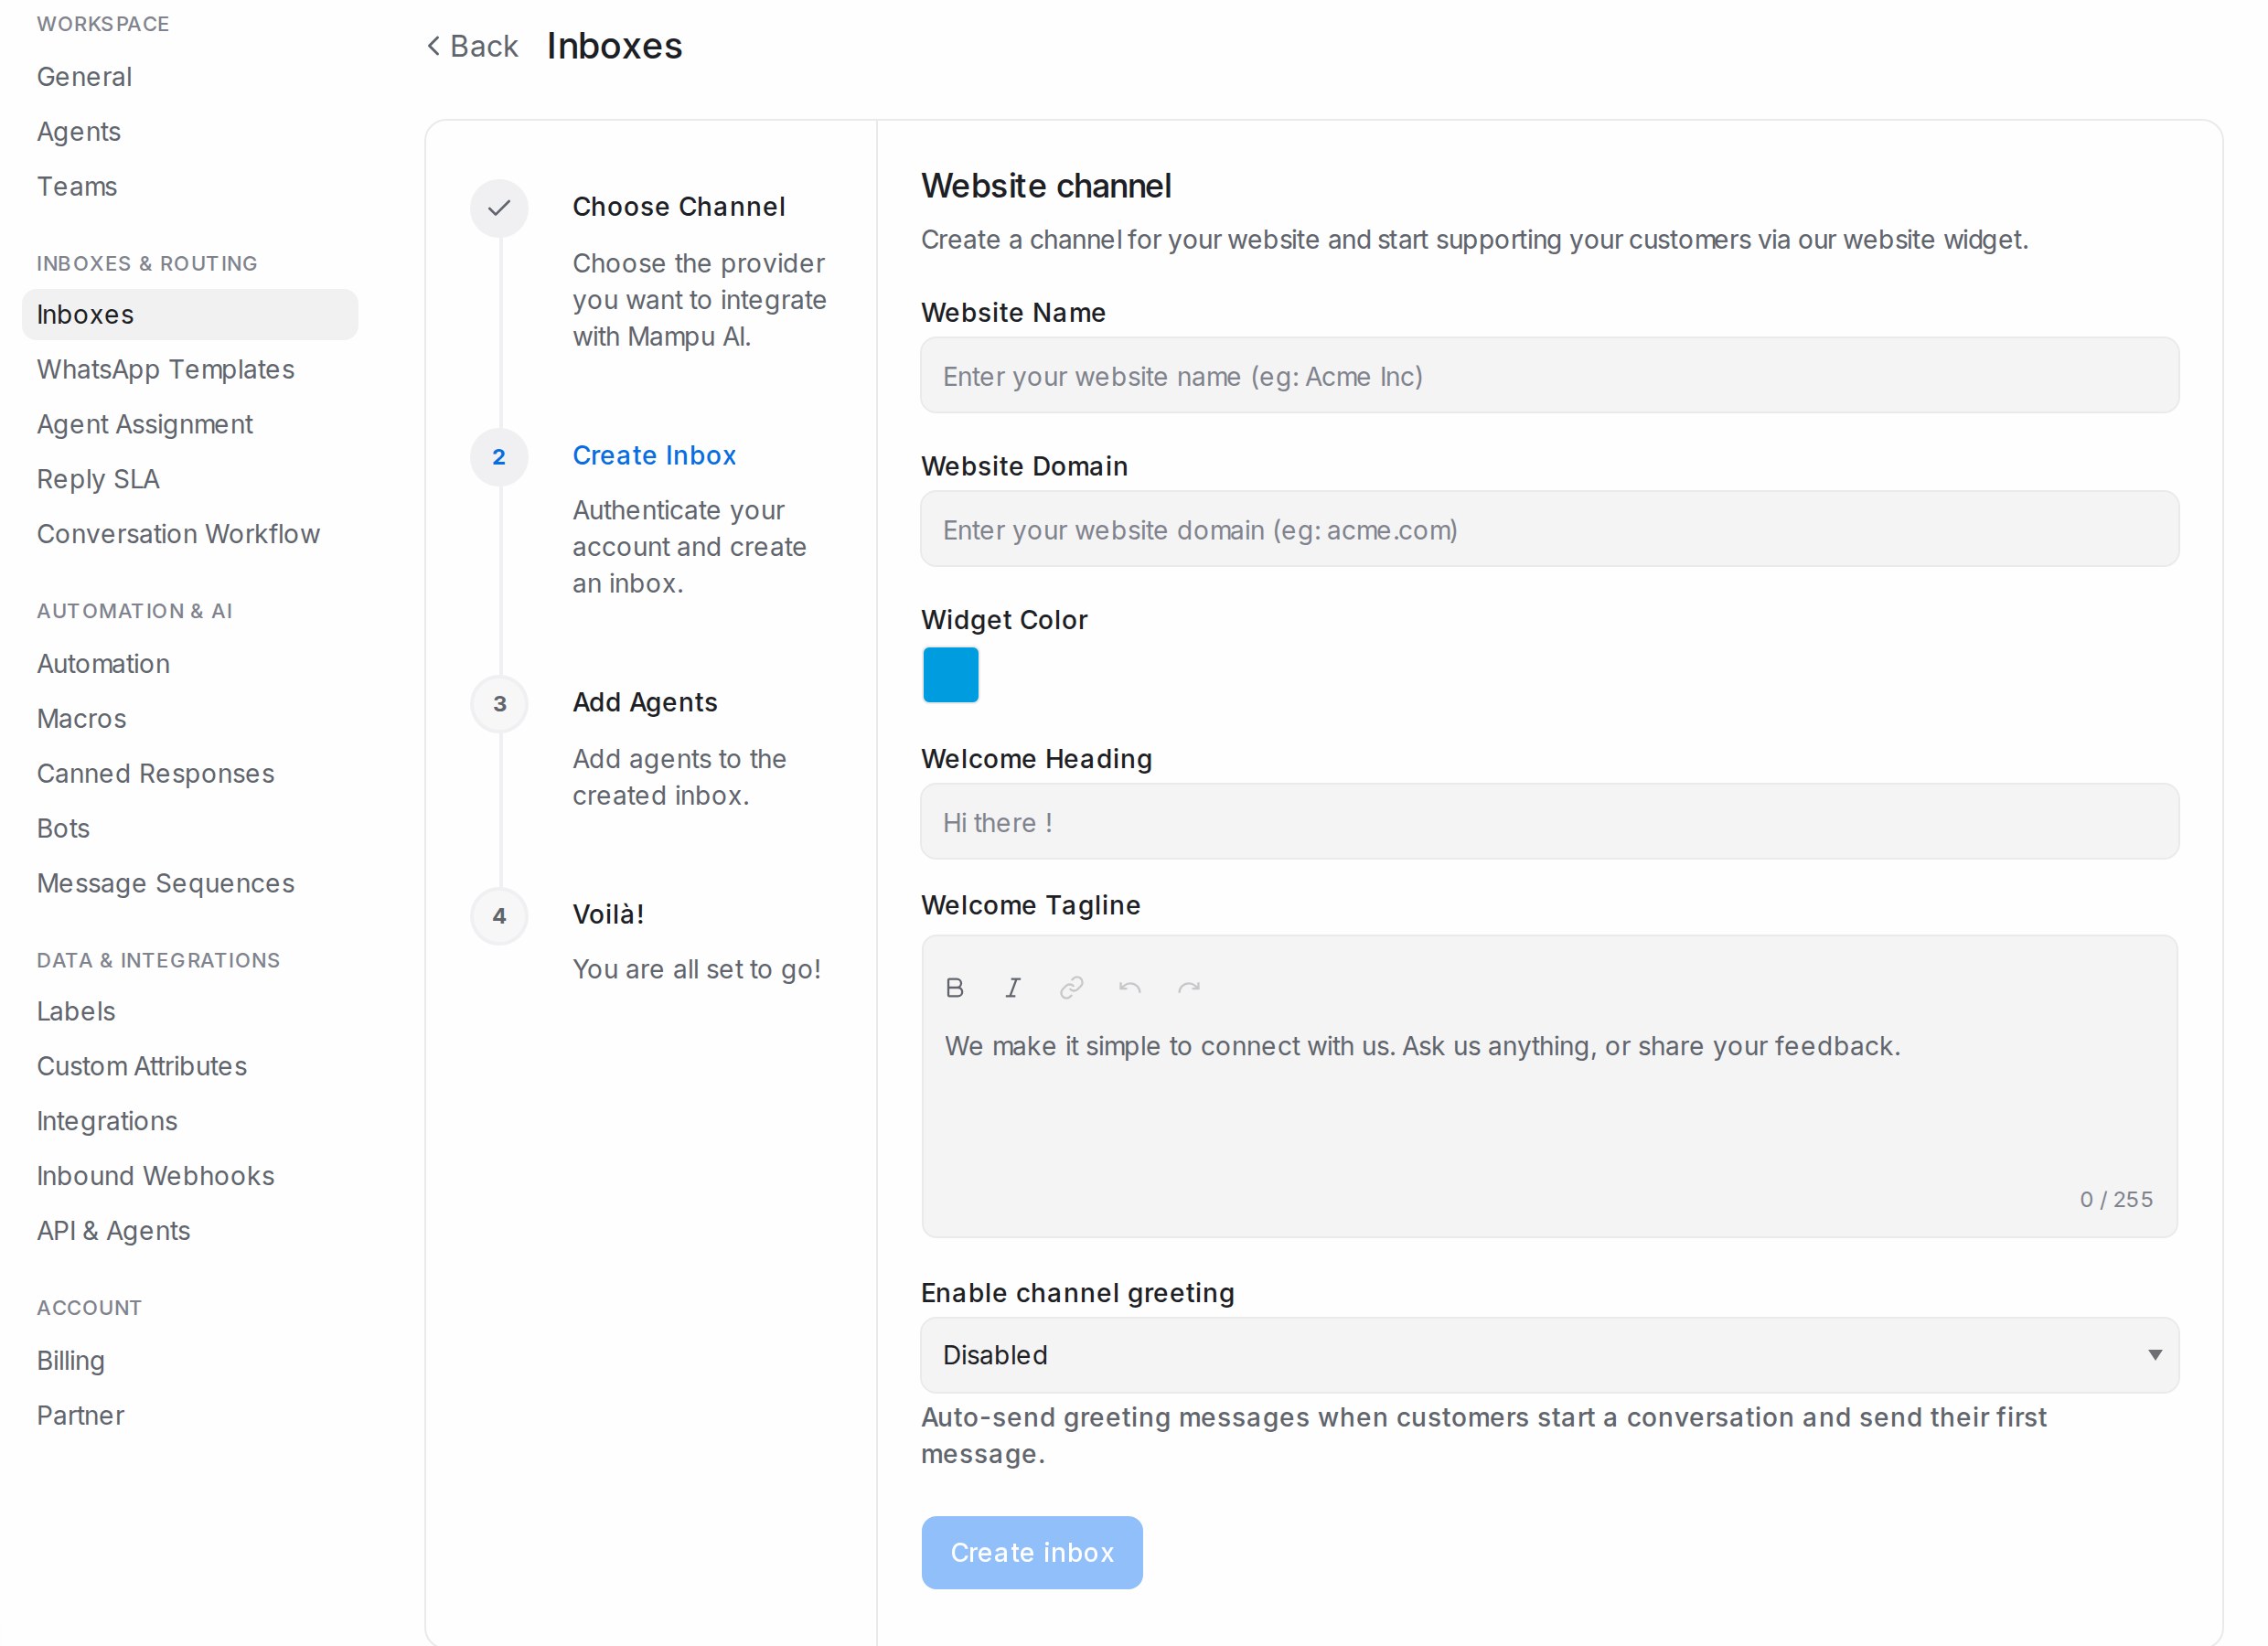Open General workspace settings
This screenshot has height=1646, width=2268.
[x=84, y=77]
